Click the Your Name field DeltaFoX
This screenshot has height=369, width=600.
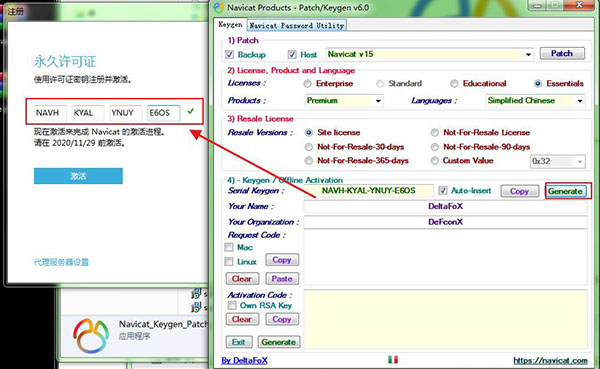tap(445, 206)
